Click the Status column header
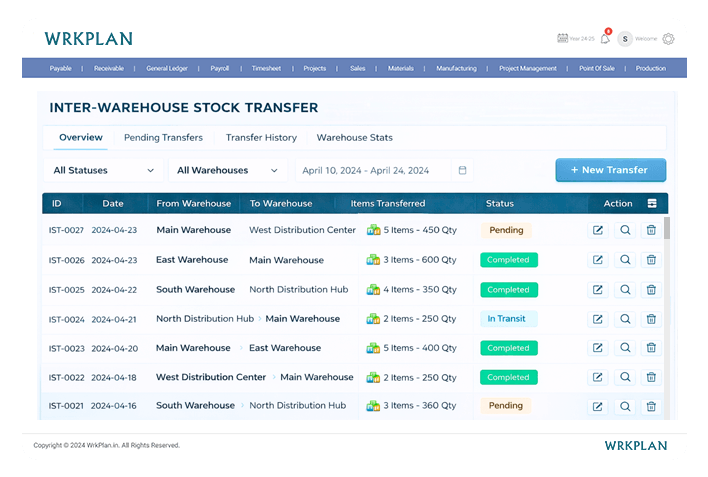Viewport: 708px width, 477px height. (500, 203)
